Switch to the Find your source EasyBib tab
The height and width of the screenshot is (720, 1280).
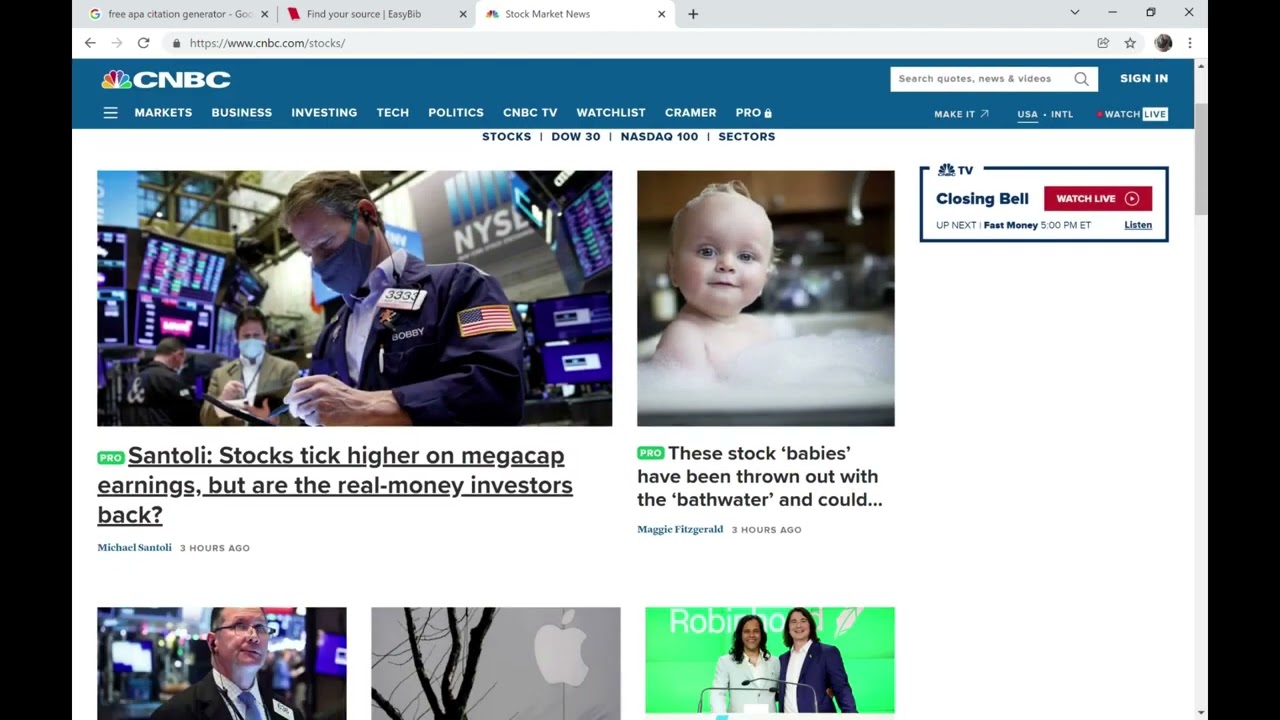[x=377, y=14]
